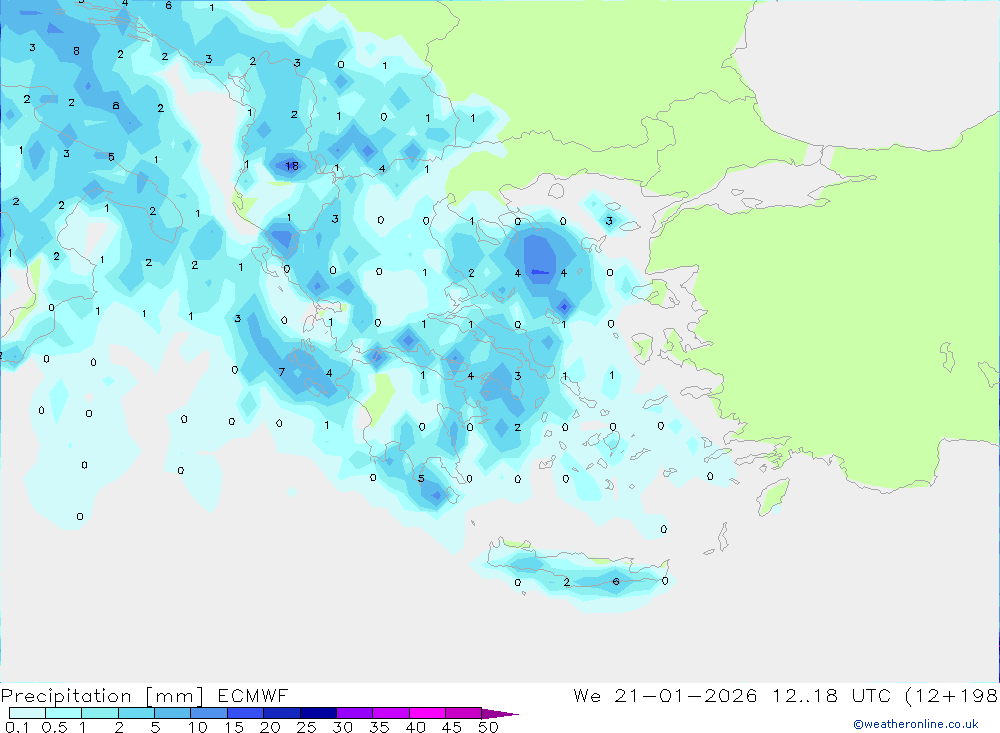Image resolution: width=1000 pixels, height=733 pixels.
Task: Click the "[mm]" unit label
Action: pyautogui.click(x=175, y=696)
